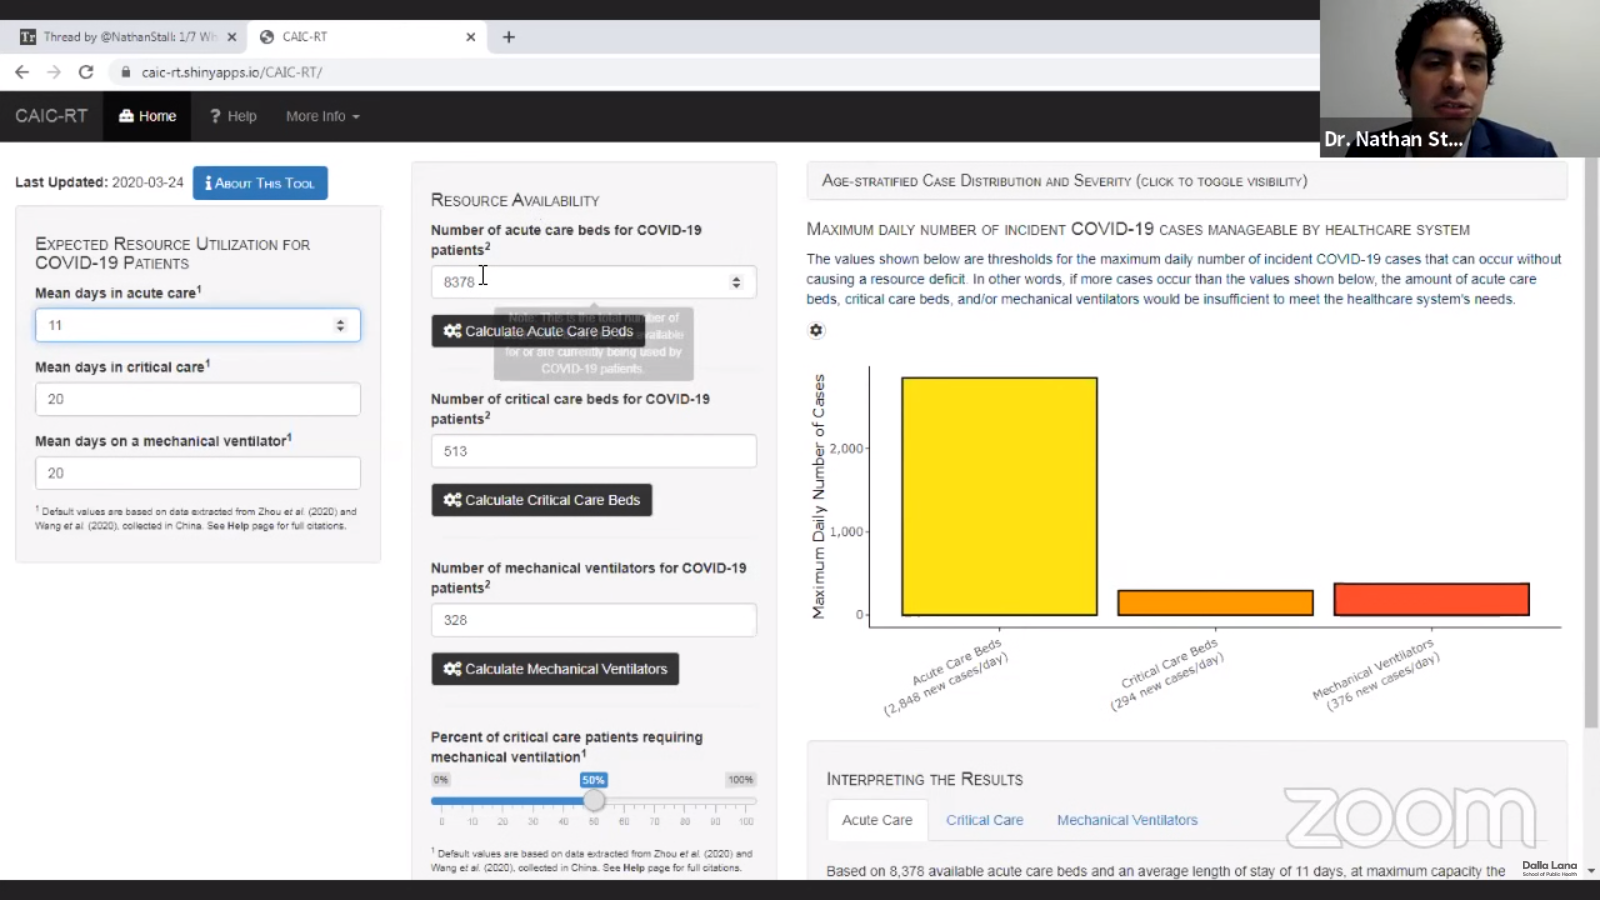The image size is (1600, 900).
Task: Switch to the Critical Care tab
Action: 984,820
